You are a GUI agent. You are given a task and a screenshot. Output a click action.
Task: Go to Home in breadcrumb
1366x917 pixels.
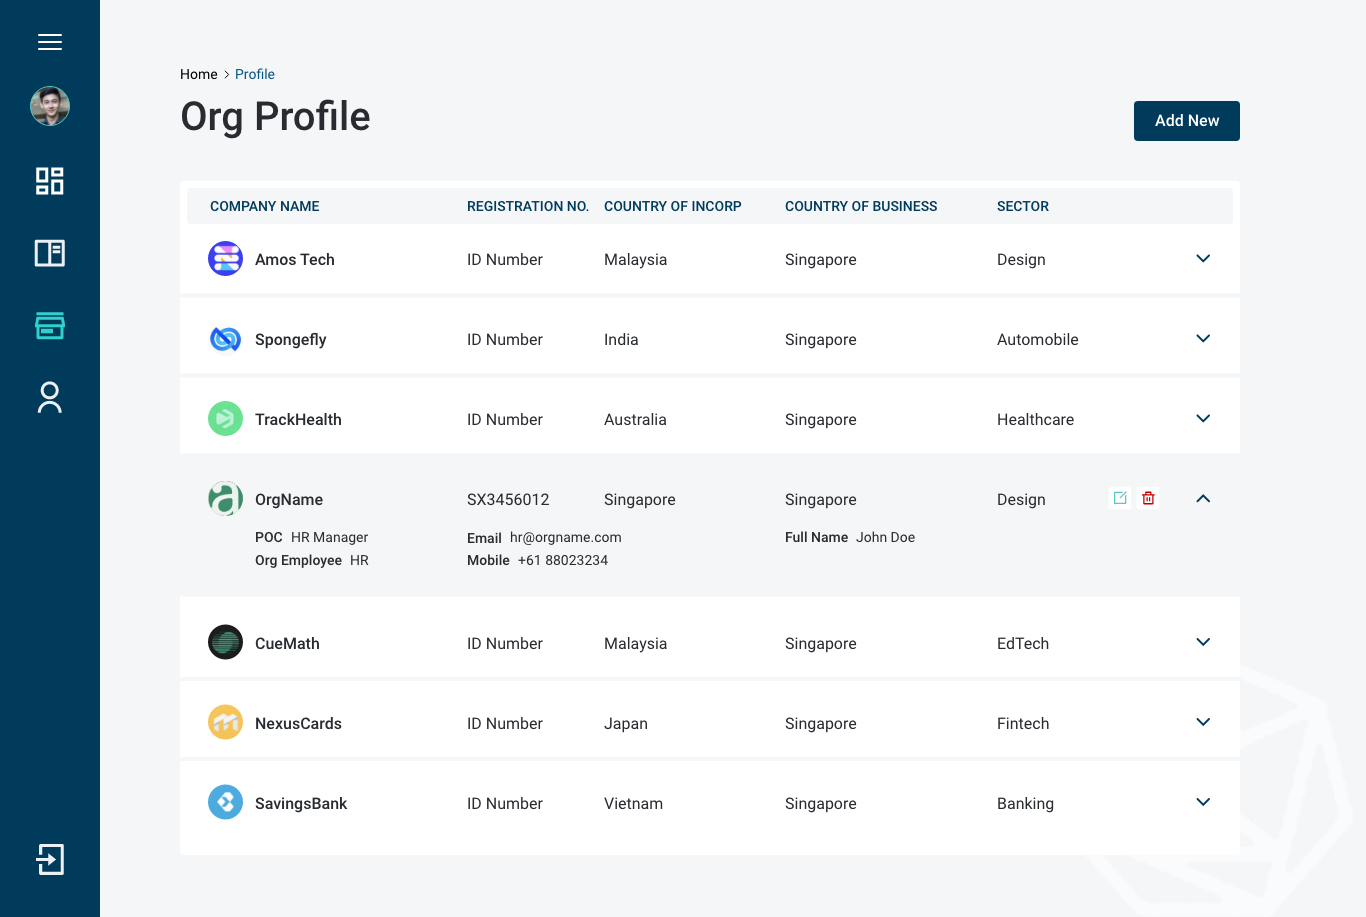click(198, 74)
